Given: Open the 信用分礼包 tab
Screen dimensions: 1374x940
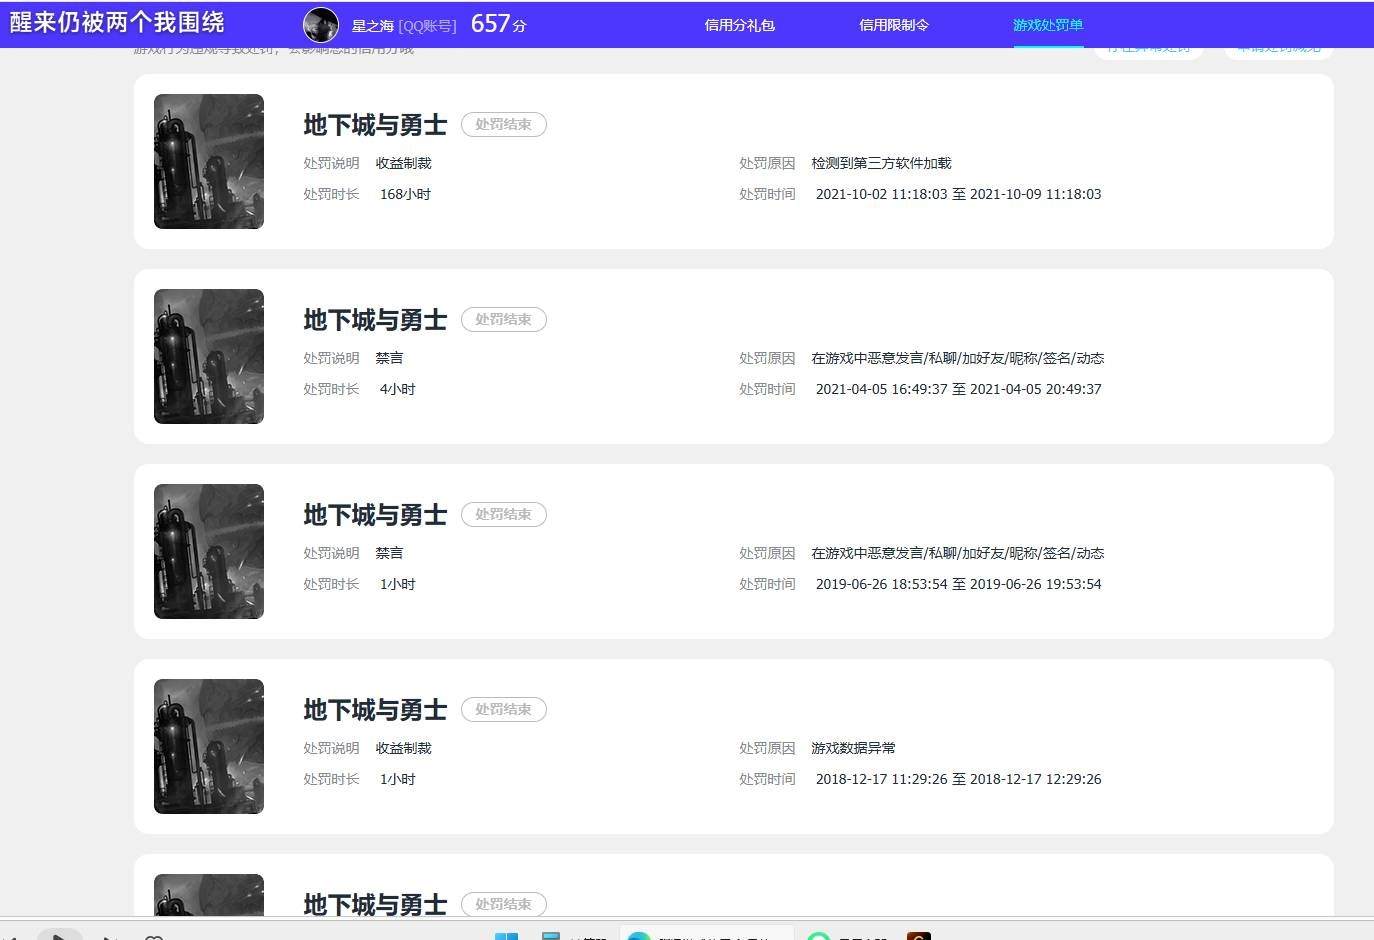Looking at the screenshot, I should [x=740, y=25].
